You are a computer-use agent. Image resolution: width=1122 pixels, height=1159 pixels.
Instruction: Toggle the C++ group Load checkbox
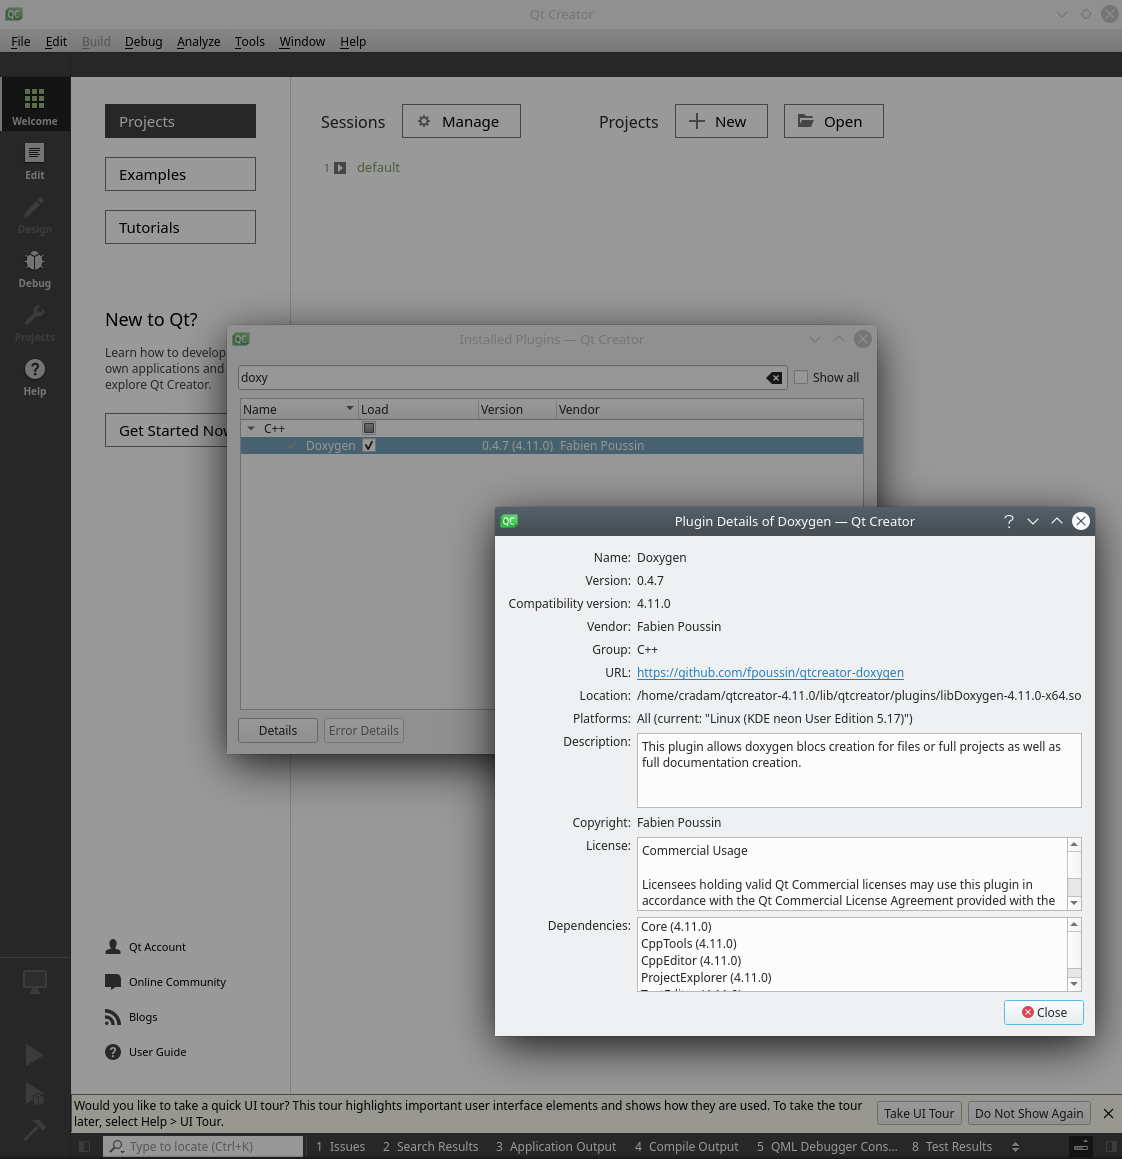[x=369, y=427]
